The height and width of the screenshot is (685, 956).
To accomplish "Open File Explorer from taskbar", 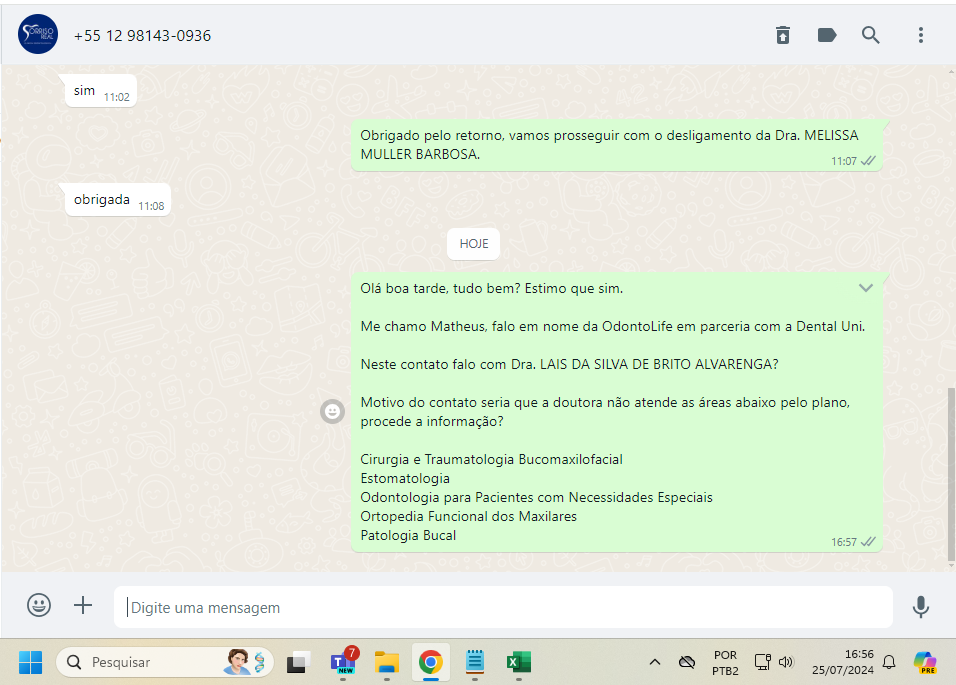I will pyautogui.click(x=387, y=662).
